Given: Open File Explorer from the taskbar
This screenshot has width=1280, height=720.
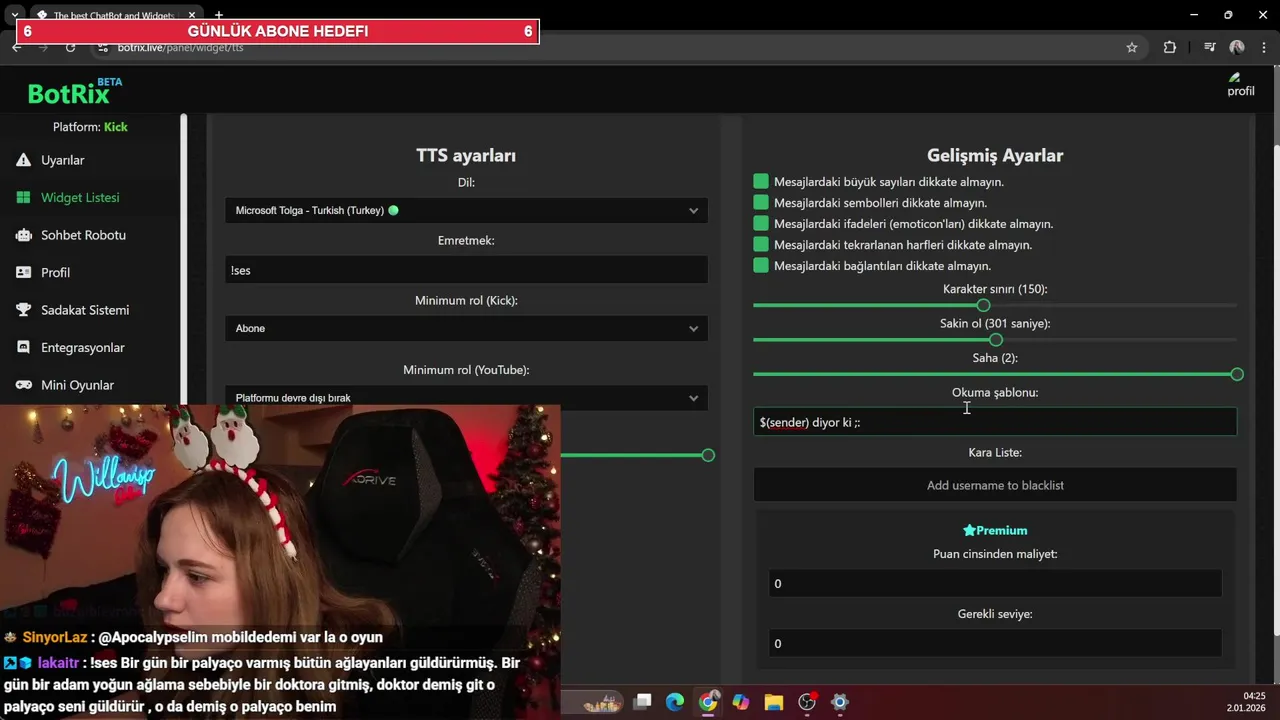Looking at the screenshot, I should click(774, 702).
